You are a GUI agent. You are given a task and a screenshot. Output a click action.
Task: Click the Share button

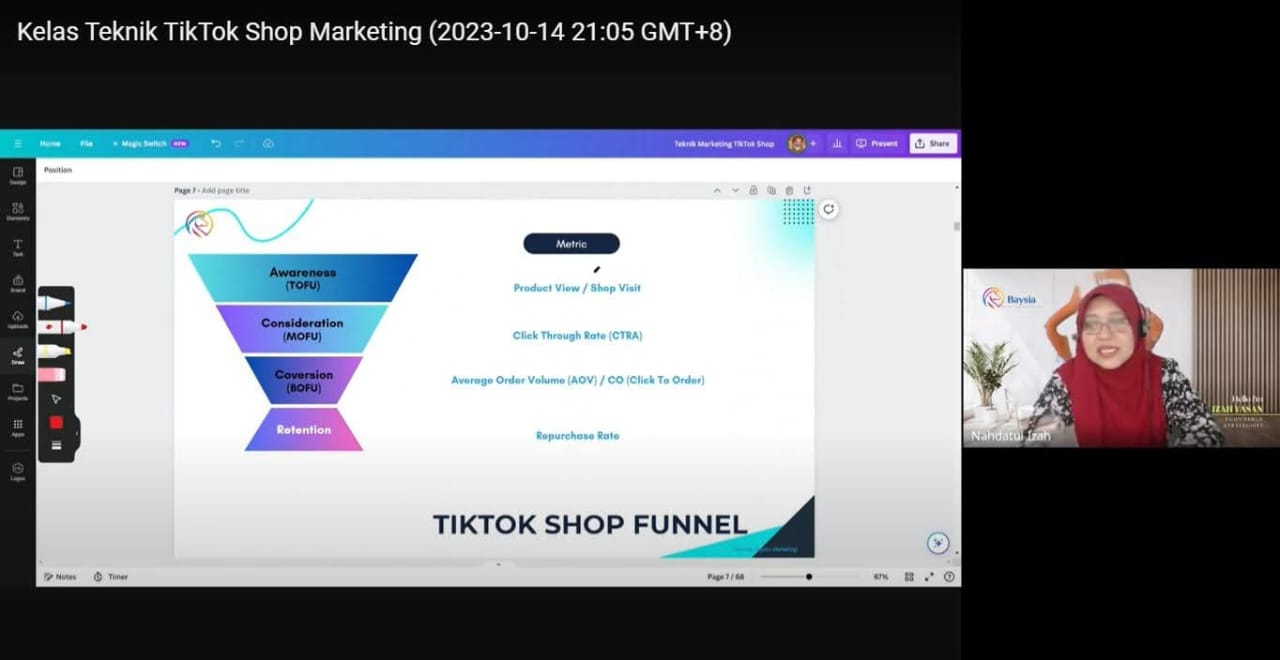[x=933, y=144]
